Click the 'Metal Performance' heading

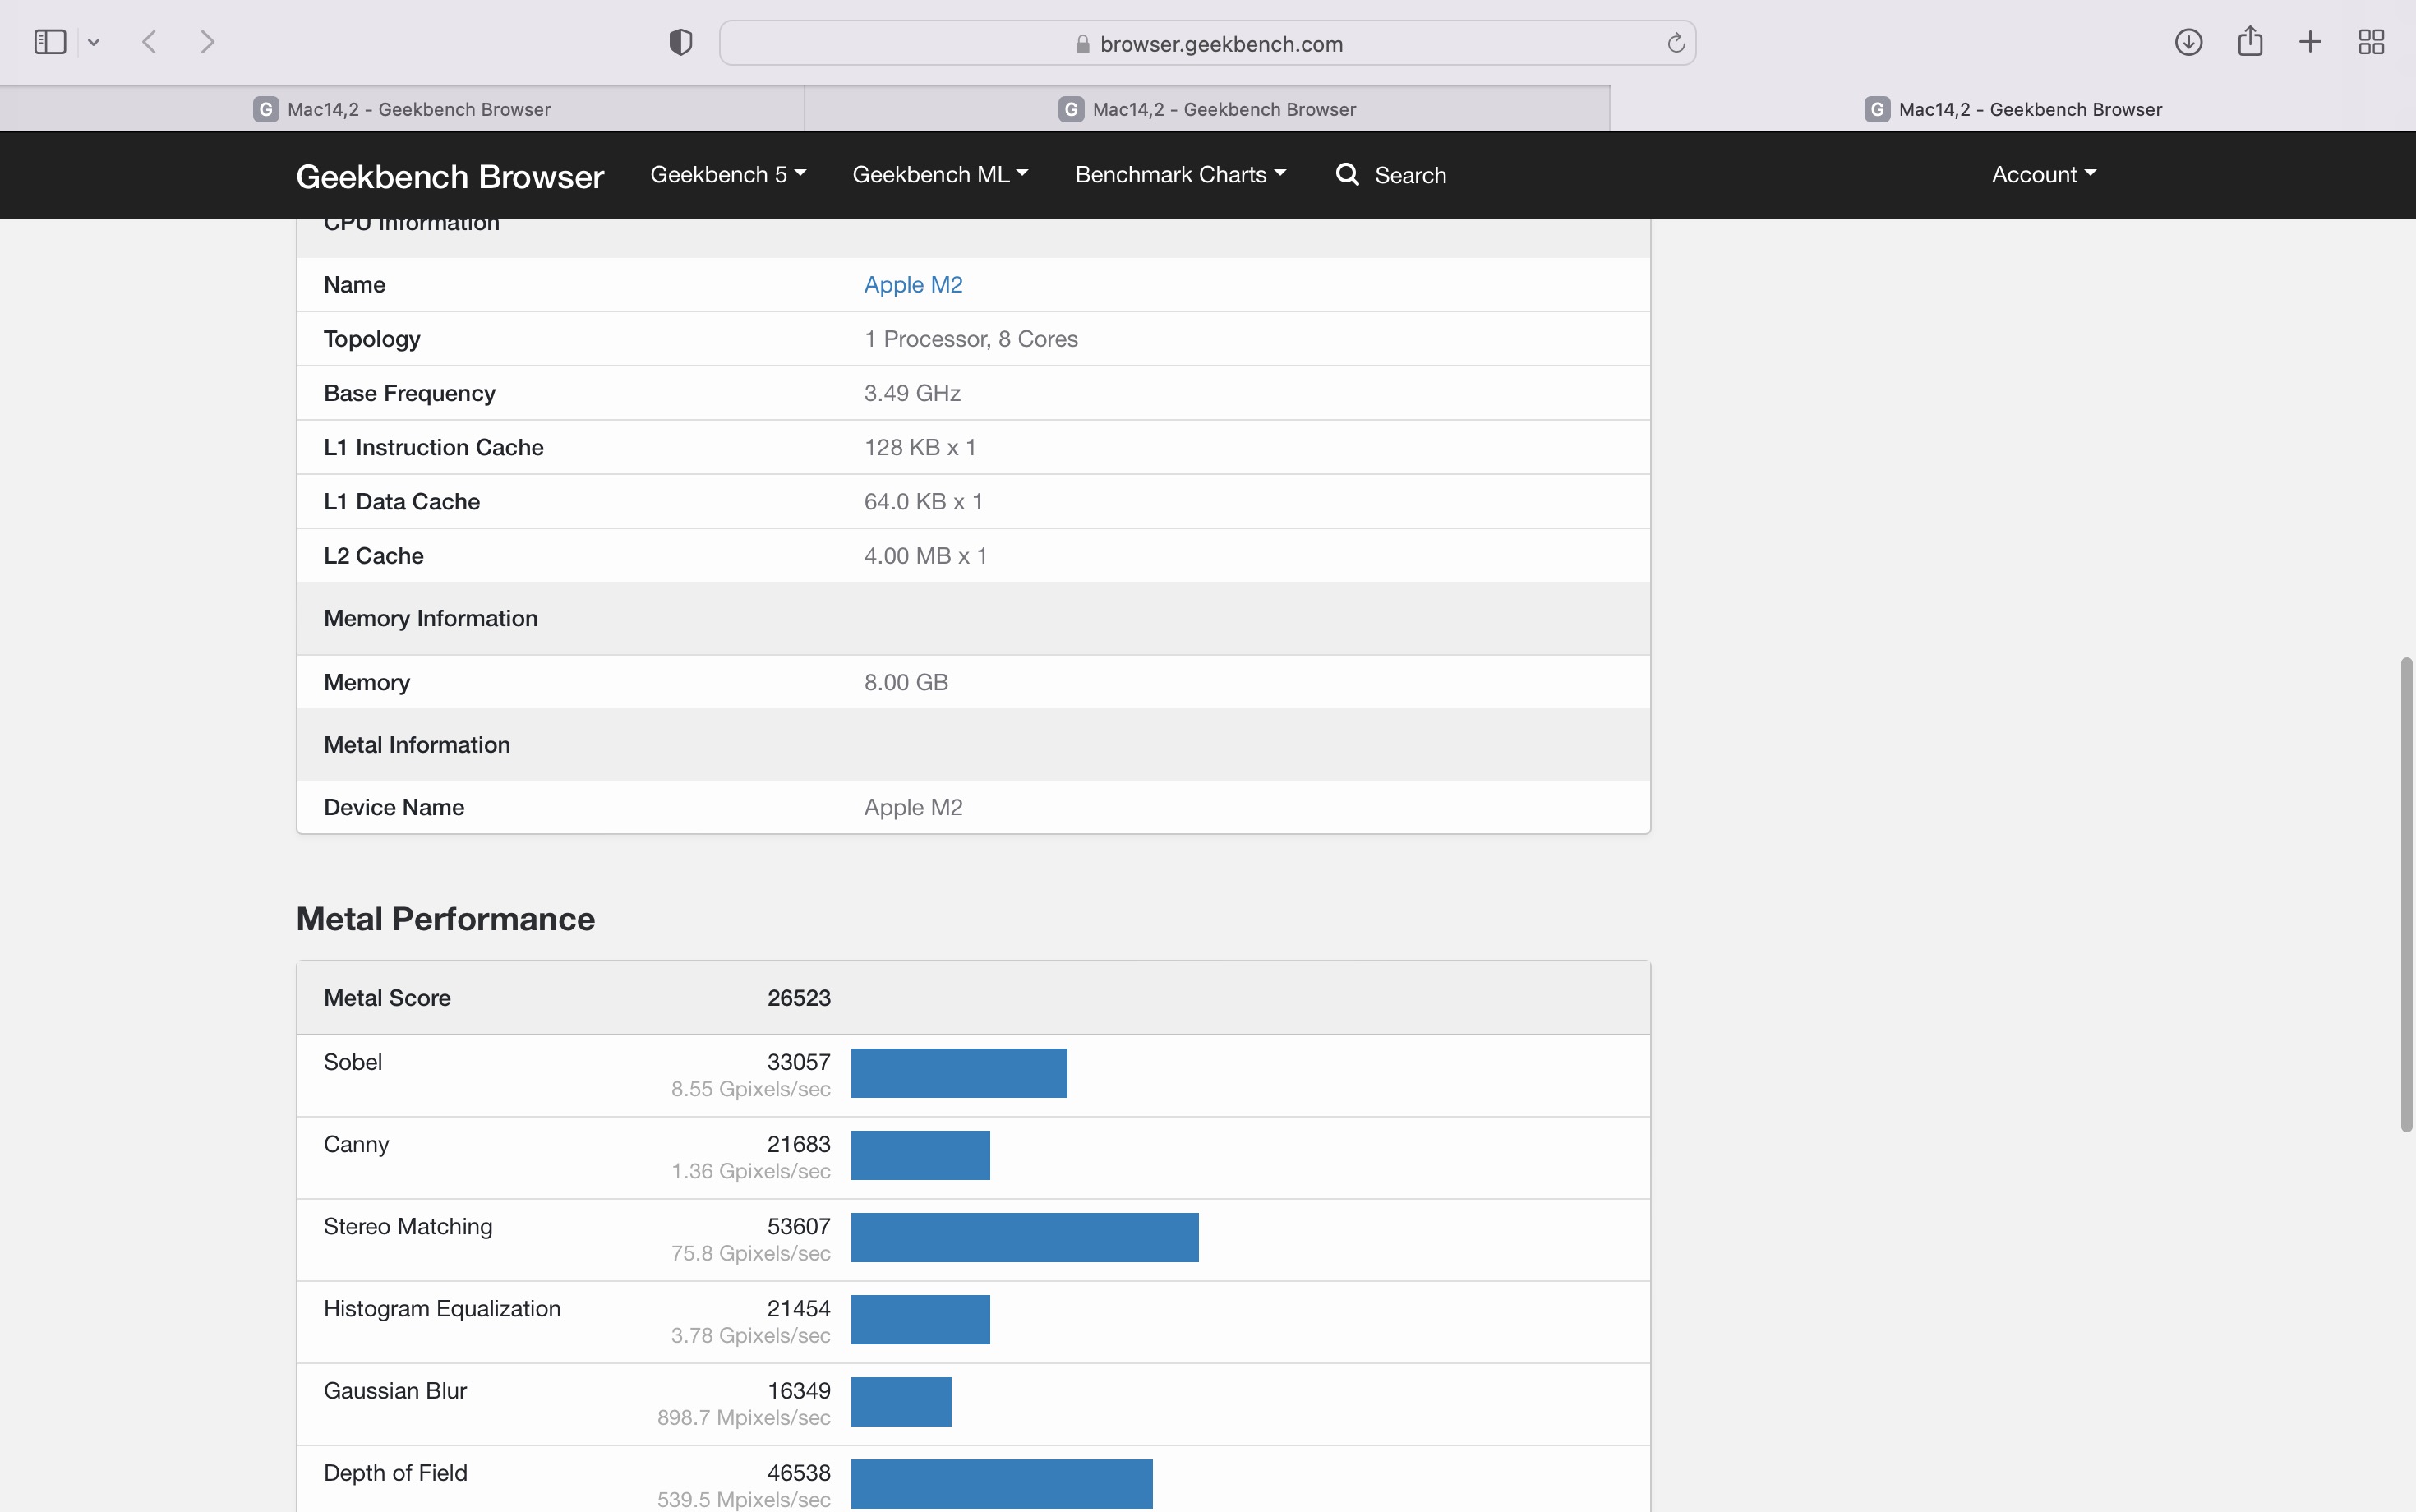445,918
